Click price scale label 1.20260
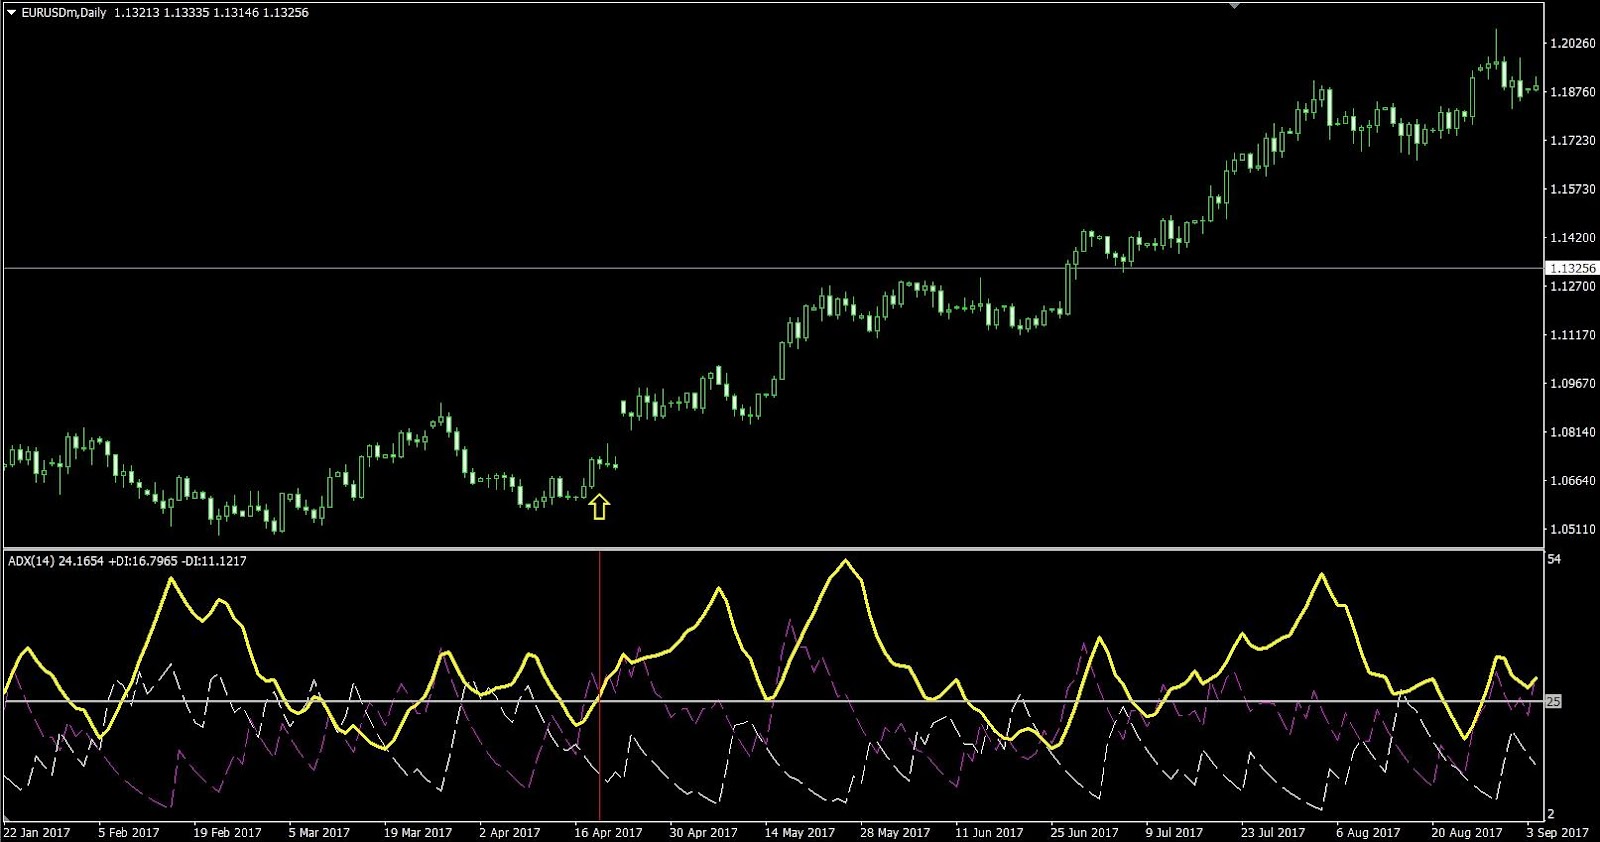The width and height of the screenshot is (1600, 842). [x=1572, y=43]
